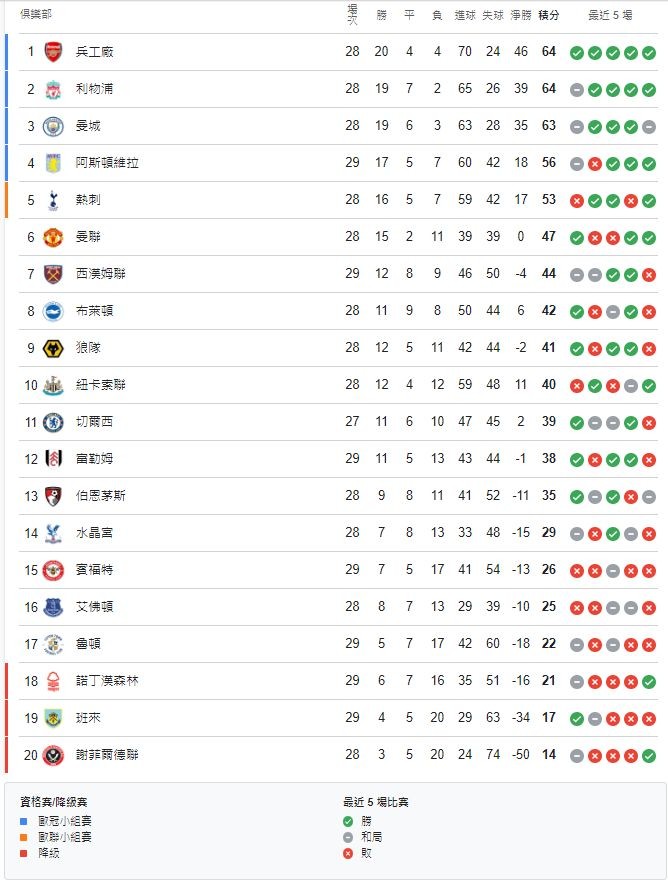
Task: Click the blue 歐冠小組賽 legend swatch
Action: click(x=25, y=821)
